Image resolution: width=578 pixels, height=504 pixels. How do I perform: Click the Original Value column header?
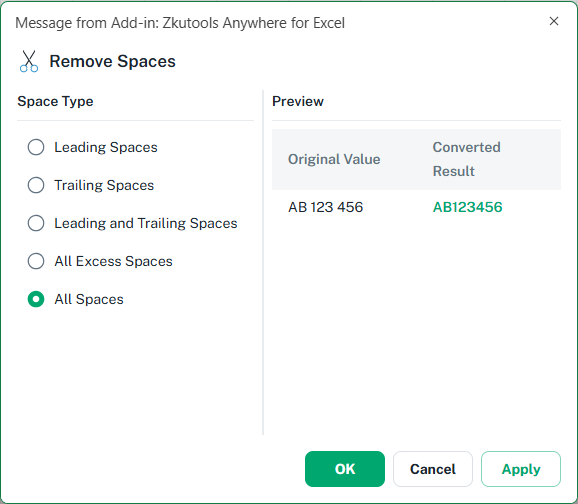(334, 159)
